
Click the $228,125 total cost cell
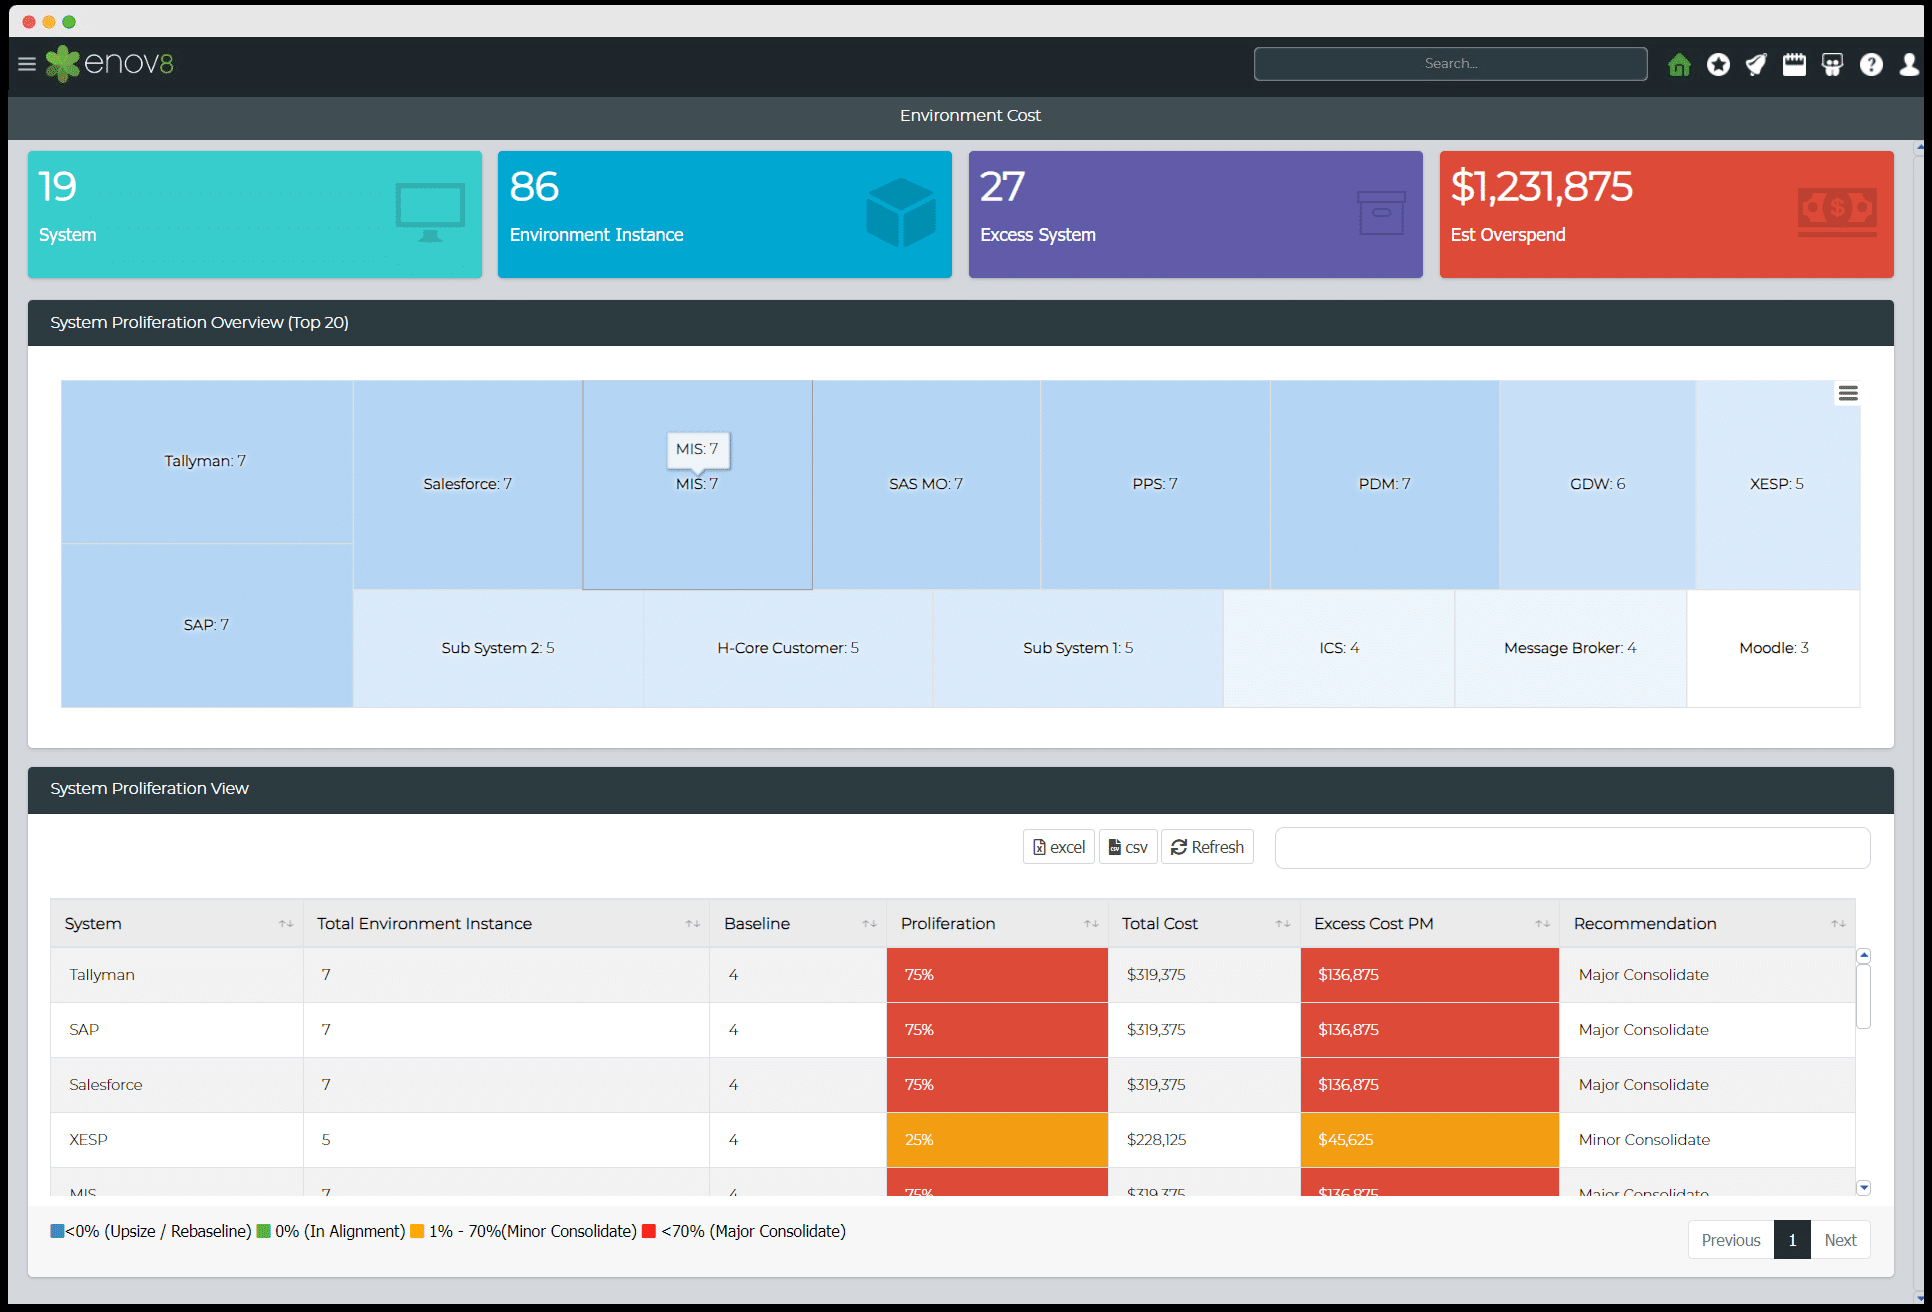[x=1204, y=1140]
